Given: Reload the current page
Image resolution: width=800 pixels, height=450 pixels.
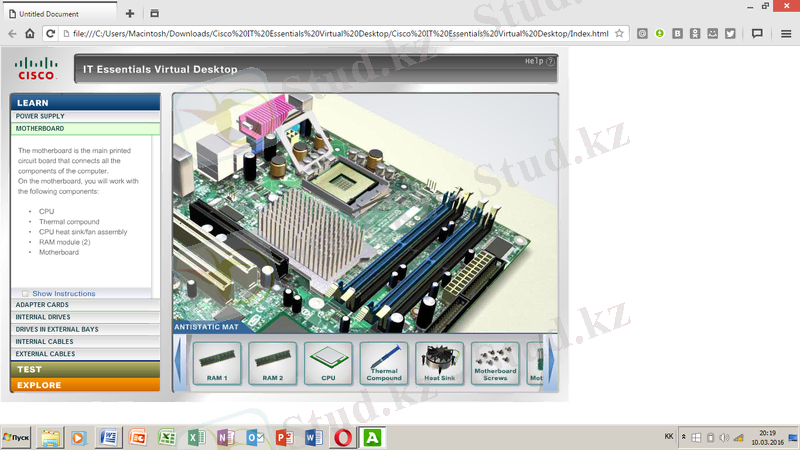Looking at the screenshot, I should (50, 34).
